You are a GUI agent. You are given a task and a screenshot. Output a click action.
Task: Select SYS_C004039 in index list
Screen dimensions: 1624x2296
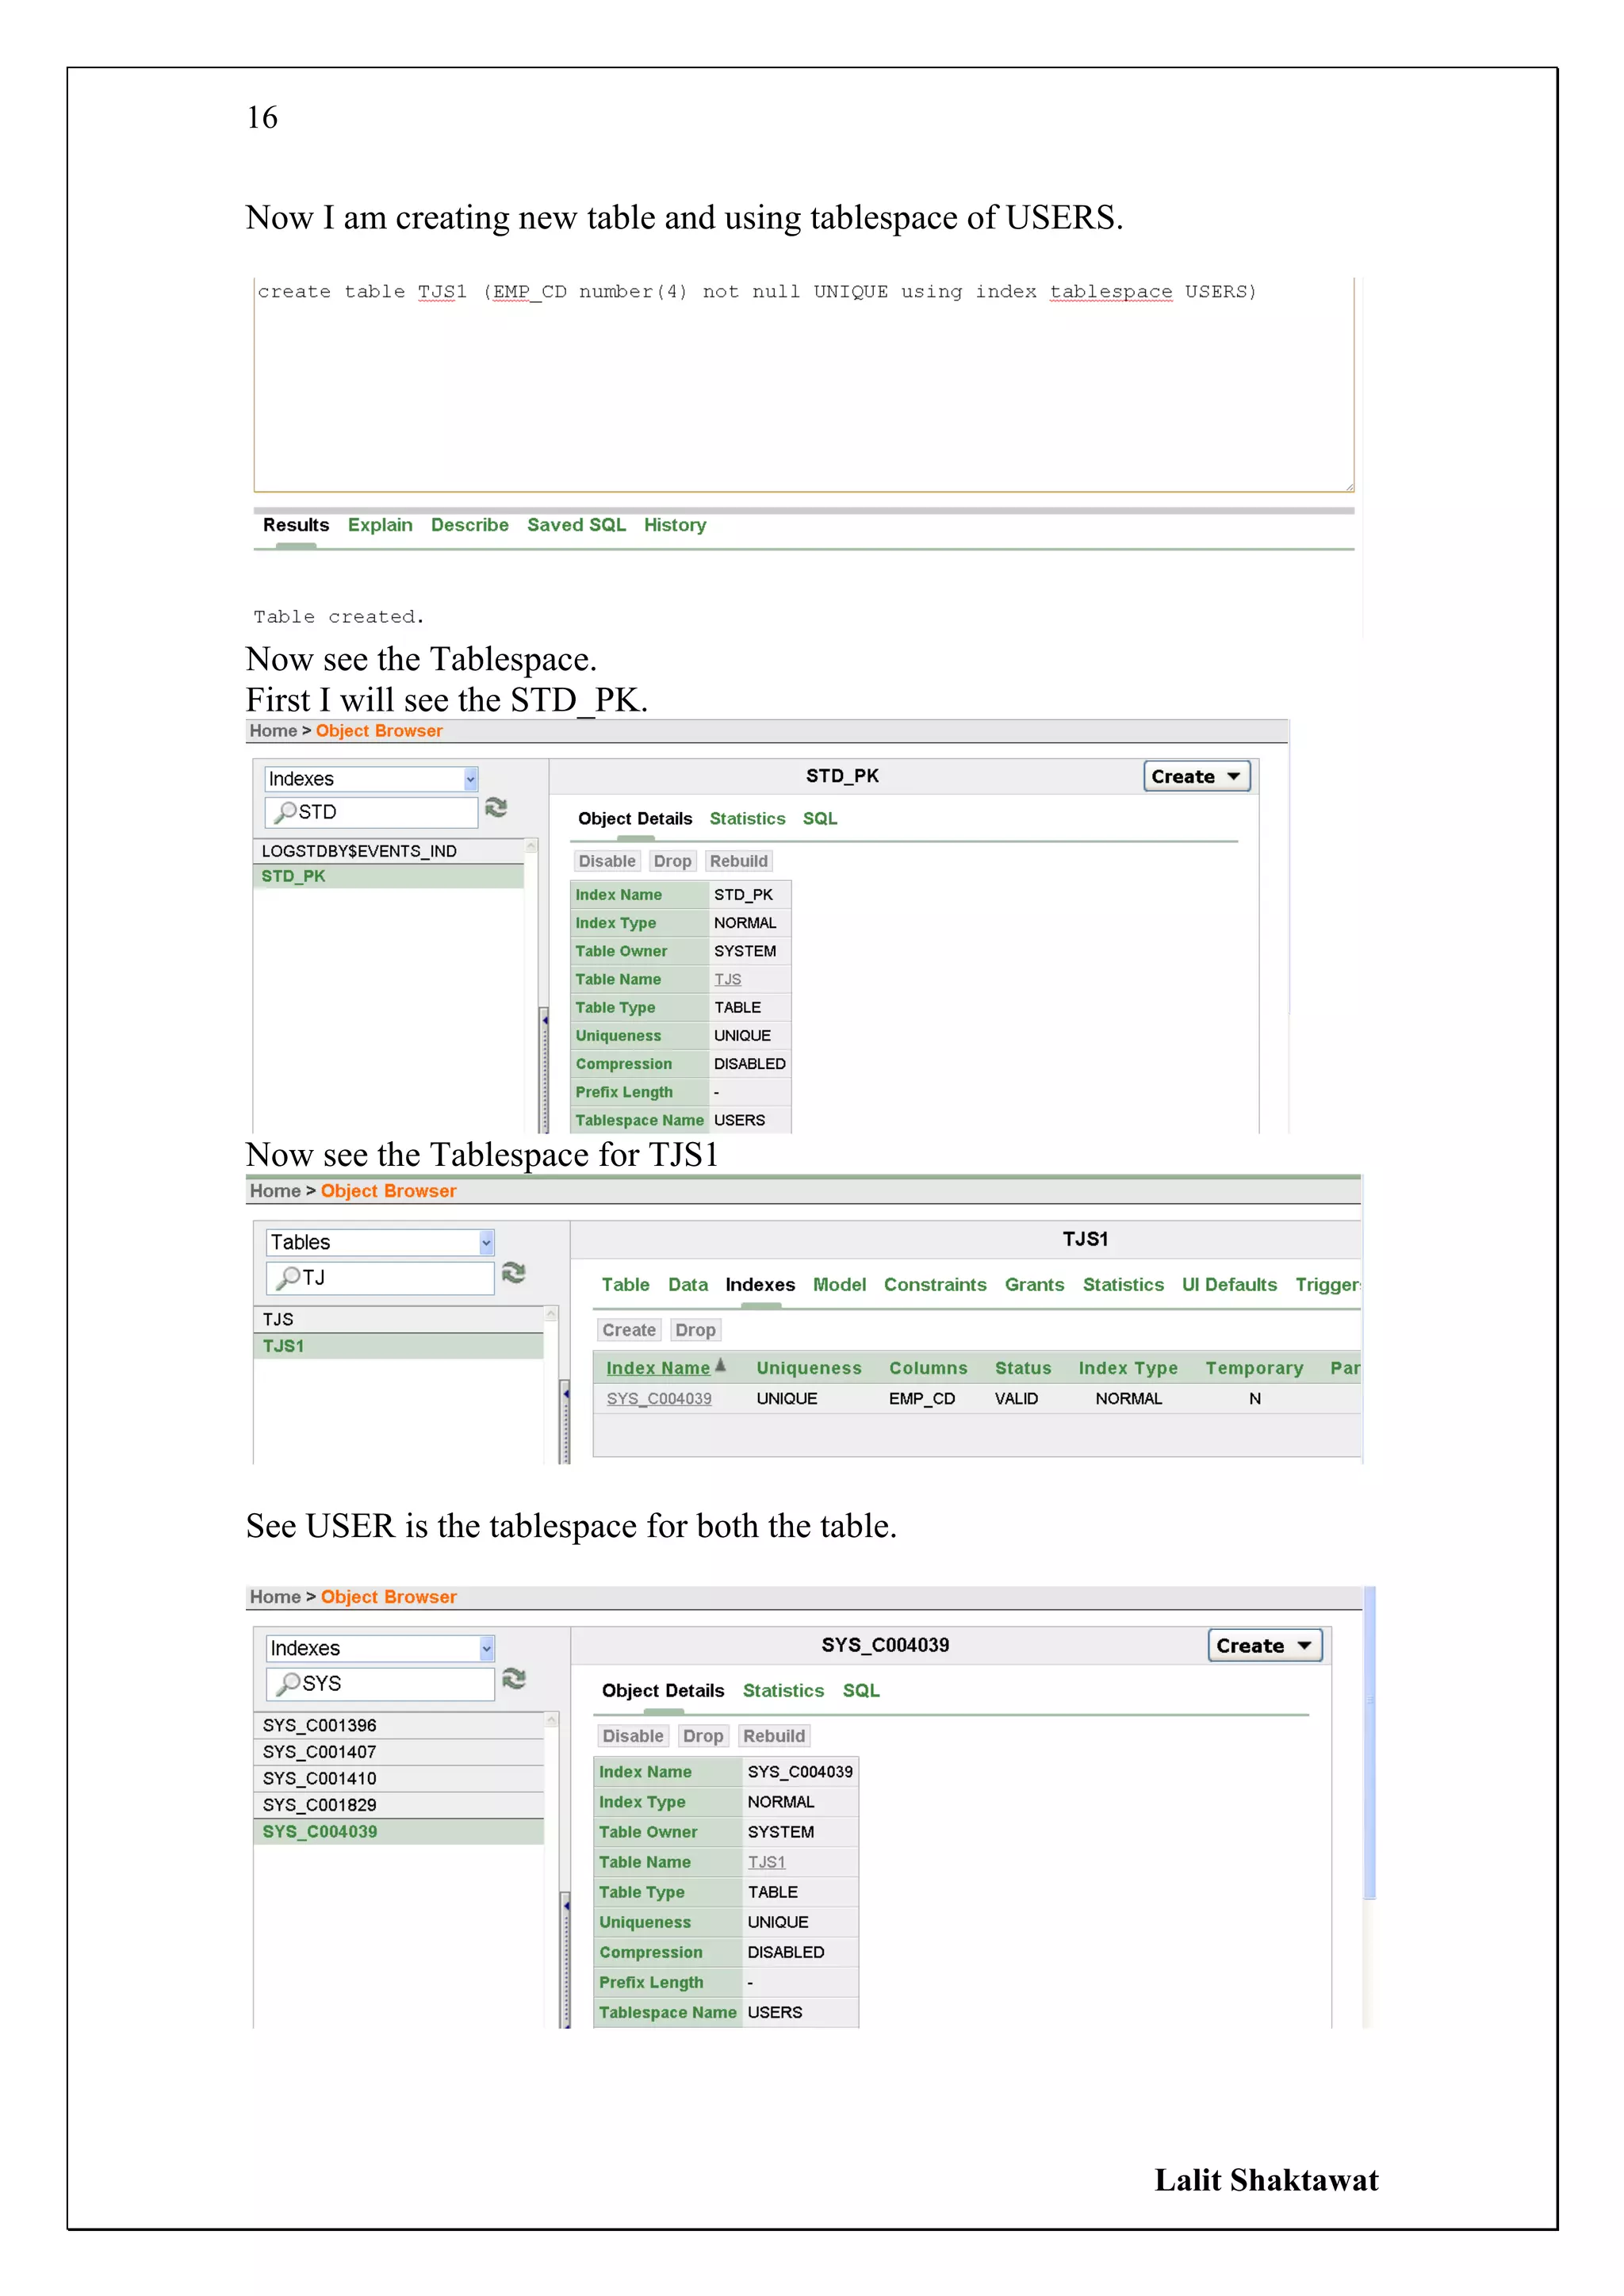point(398,1831)
